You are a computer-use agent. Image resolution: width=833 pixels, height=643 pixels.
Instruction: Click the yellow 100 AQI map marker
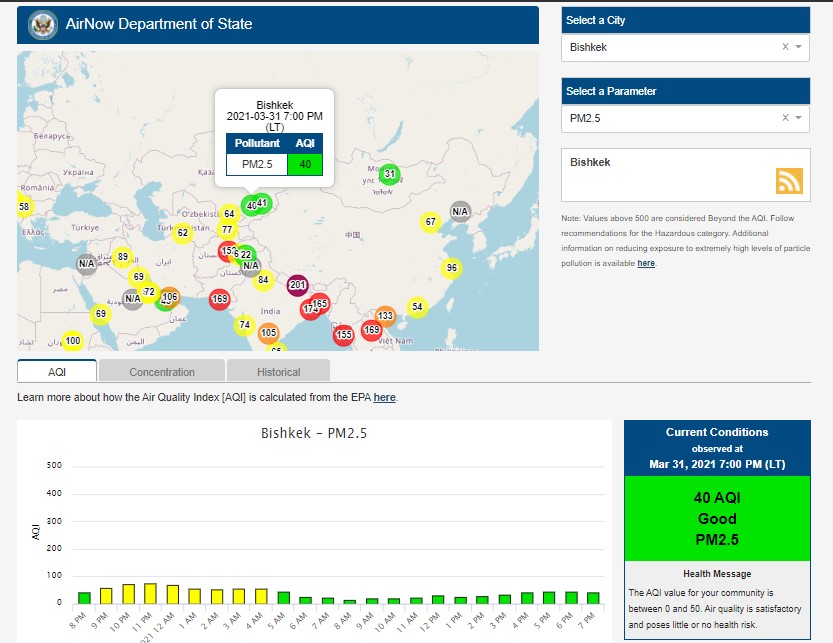72,341
